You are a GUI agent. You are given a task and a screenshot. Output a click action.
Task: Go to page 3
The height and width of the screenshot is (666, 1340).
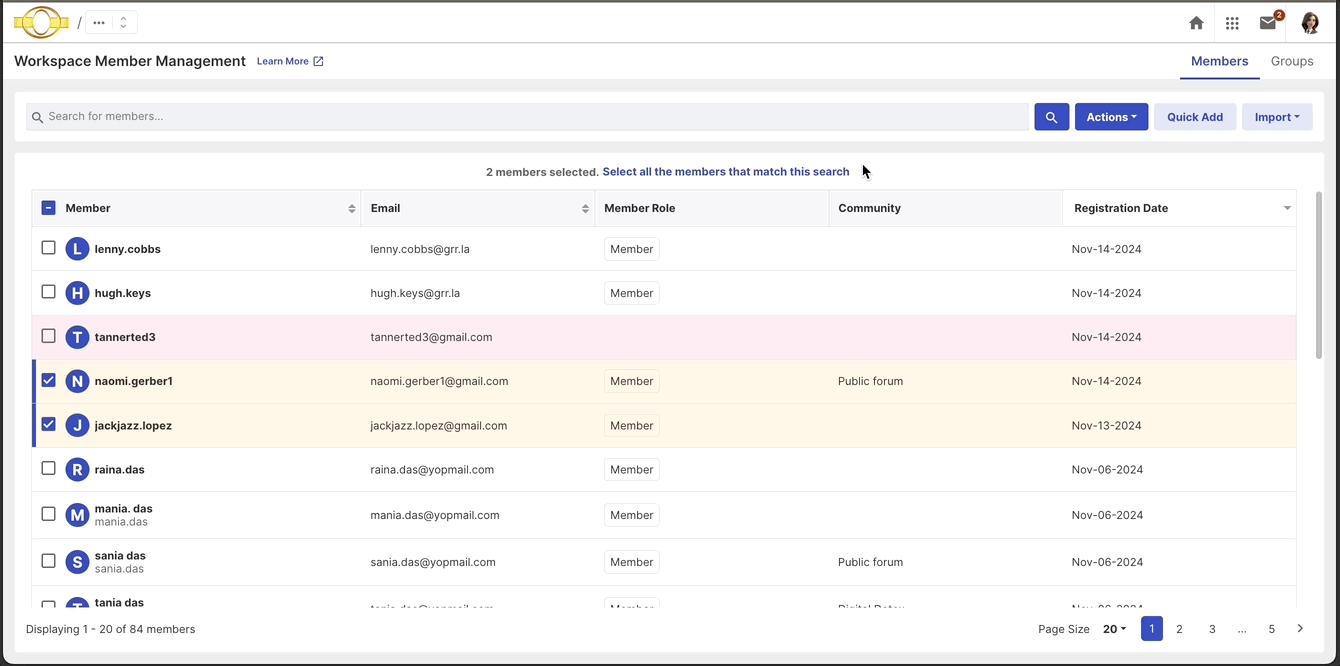pos(1212,629)
